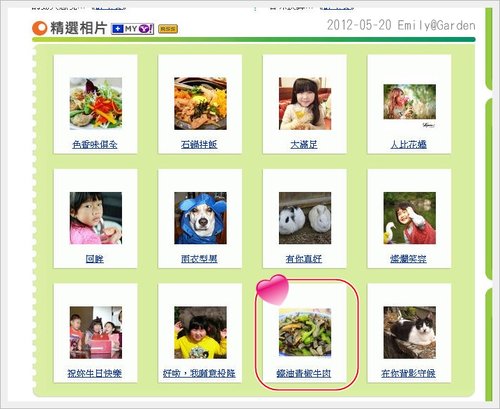Open the black and white cat thumbnail
The image size is (500, 409).
point(410,332)
